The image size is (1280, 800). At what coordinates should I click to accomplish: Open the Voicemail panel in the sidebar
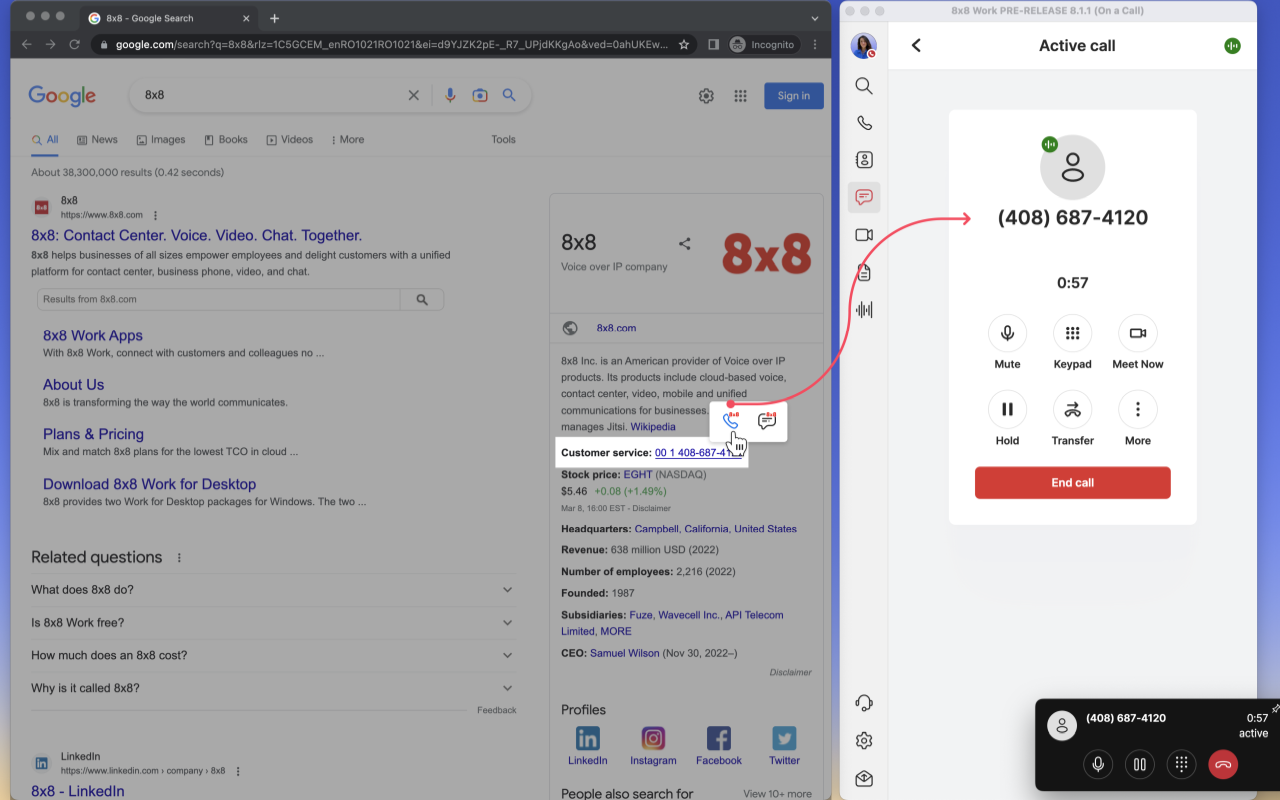point(863,309)
